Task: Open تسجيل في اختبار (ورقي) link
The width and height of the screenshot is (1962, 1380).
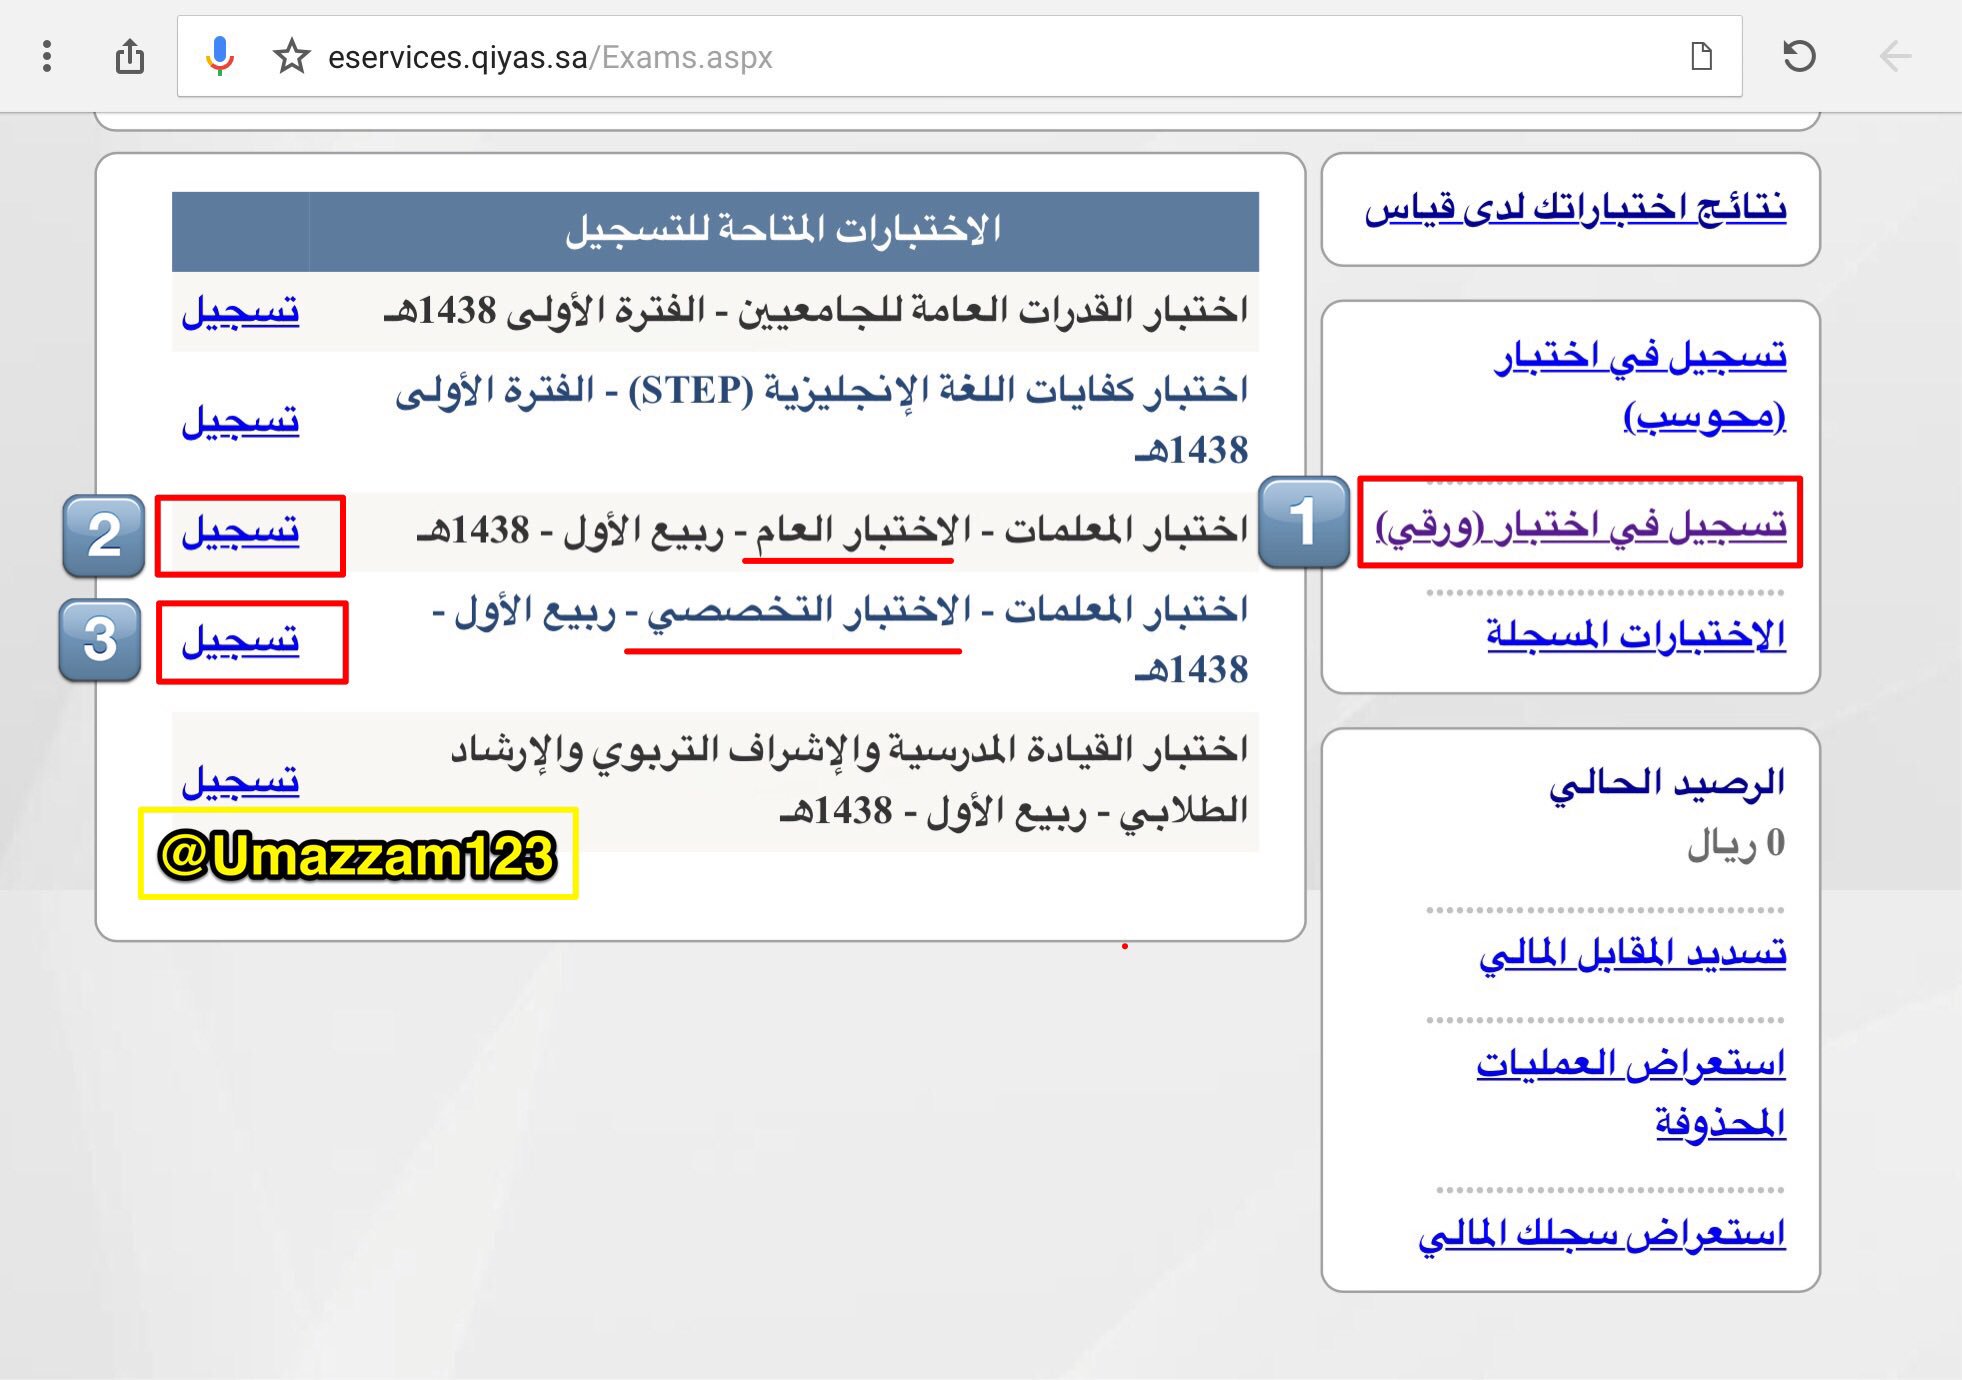Action: coord(1580,524)
